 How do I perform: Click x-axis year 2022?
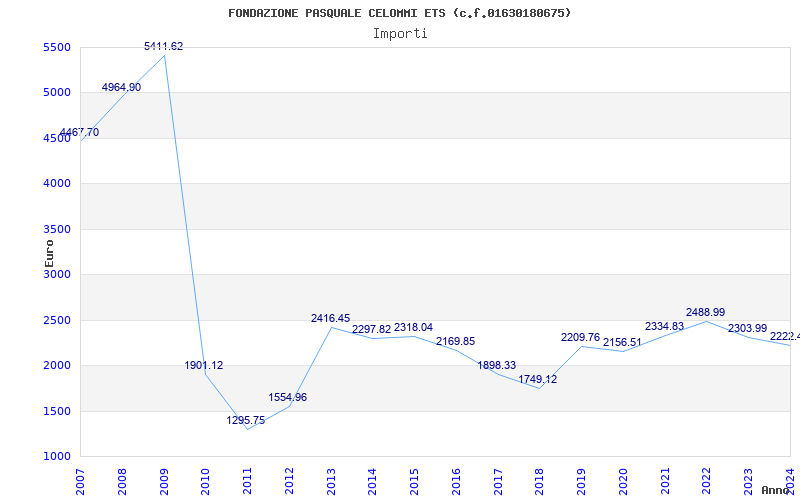707,482
